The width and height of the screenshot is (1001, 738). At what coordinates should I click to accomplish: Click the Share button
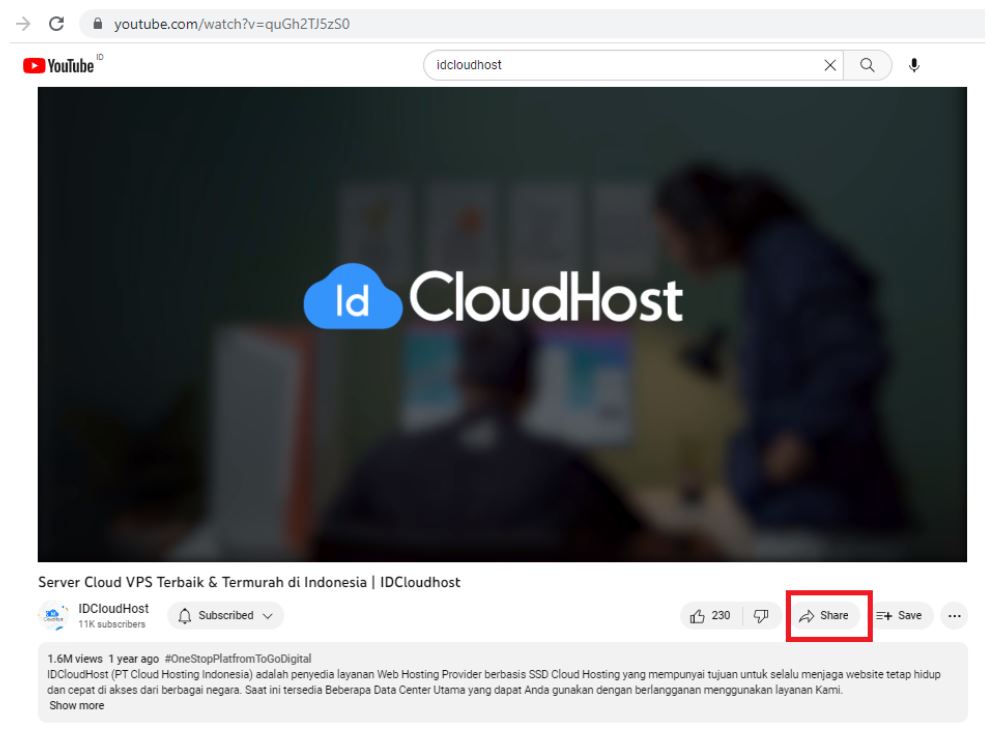(823, 616)
